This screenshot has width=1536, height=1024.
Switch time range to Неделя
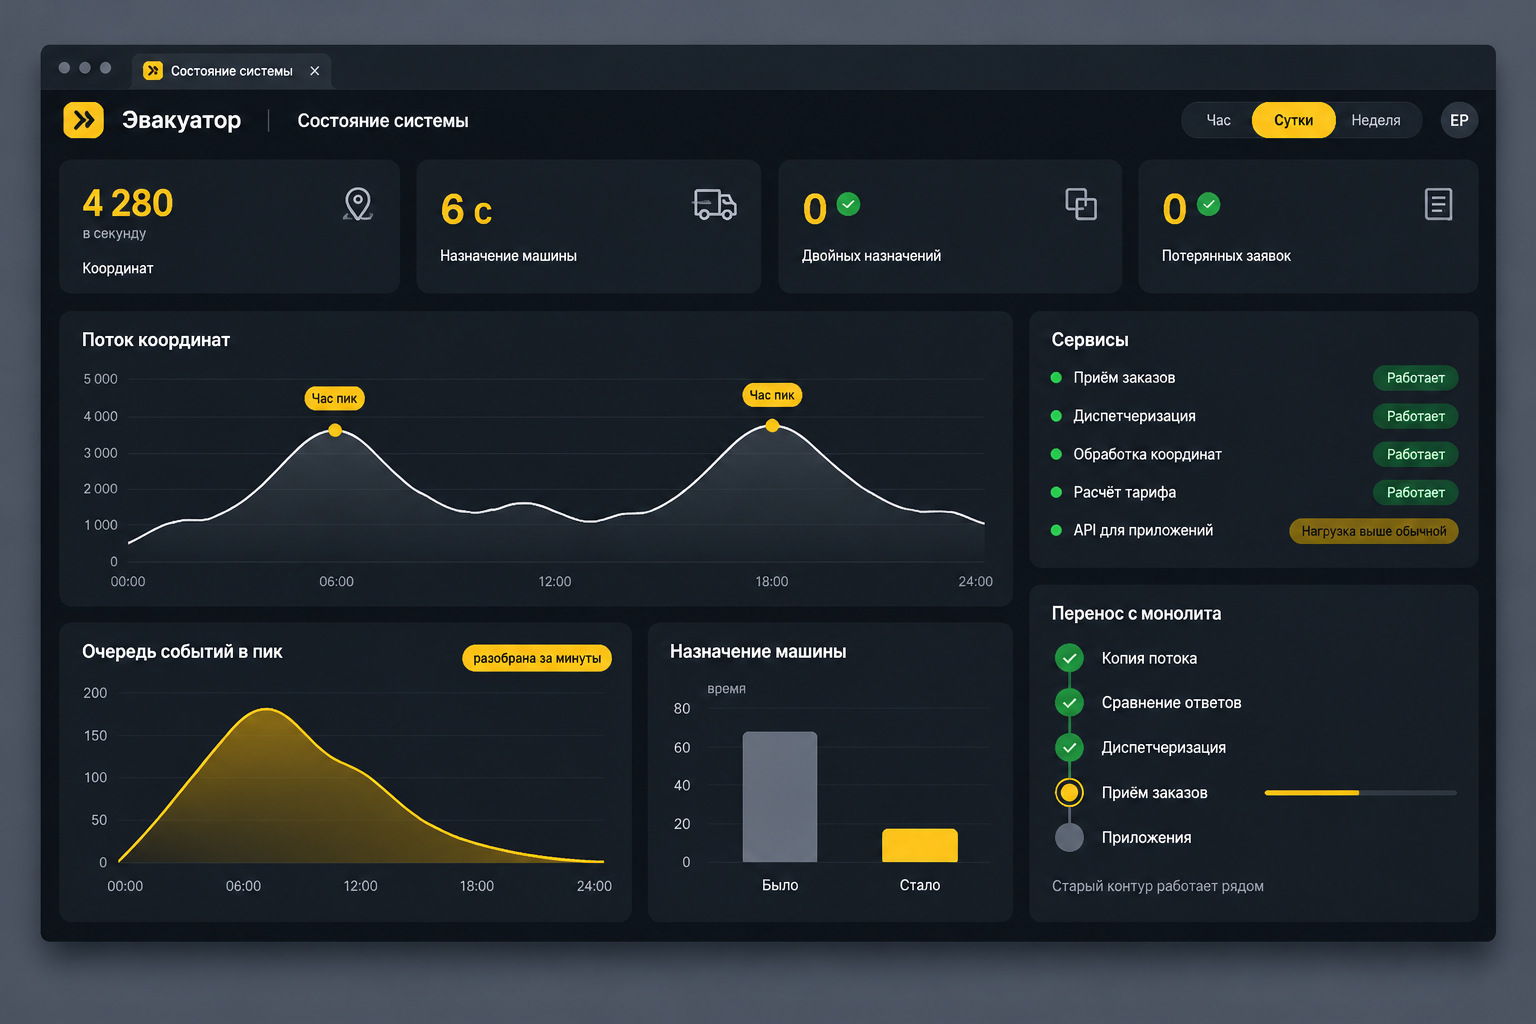point(1375,120)
